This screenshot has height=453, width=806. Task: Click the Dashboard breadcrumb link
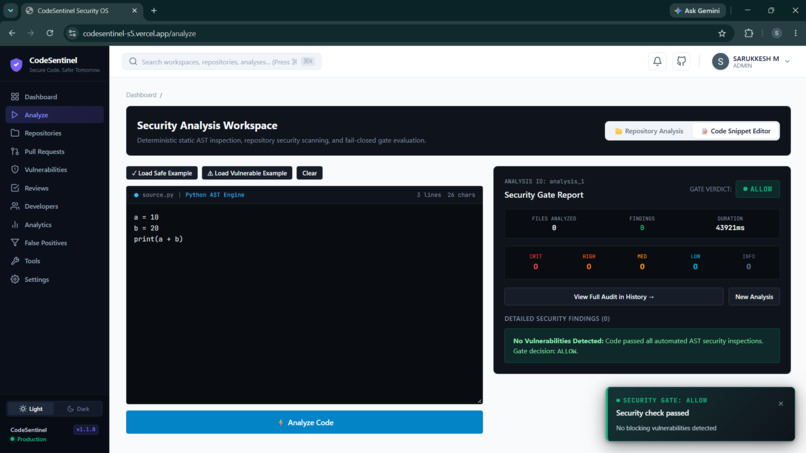click(x=141, y=95)
